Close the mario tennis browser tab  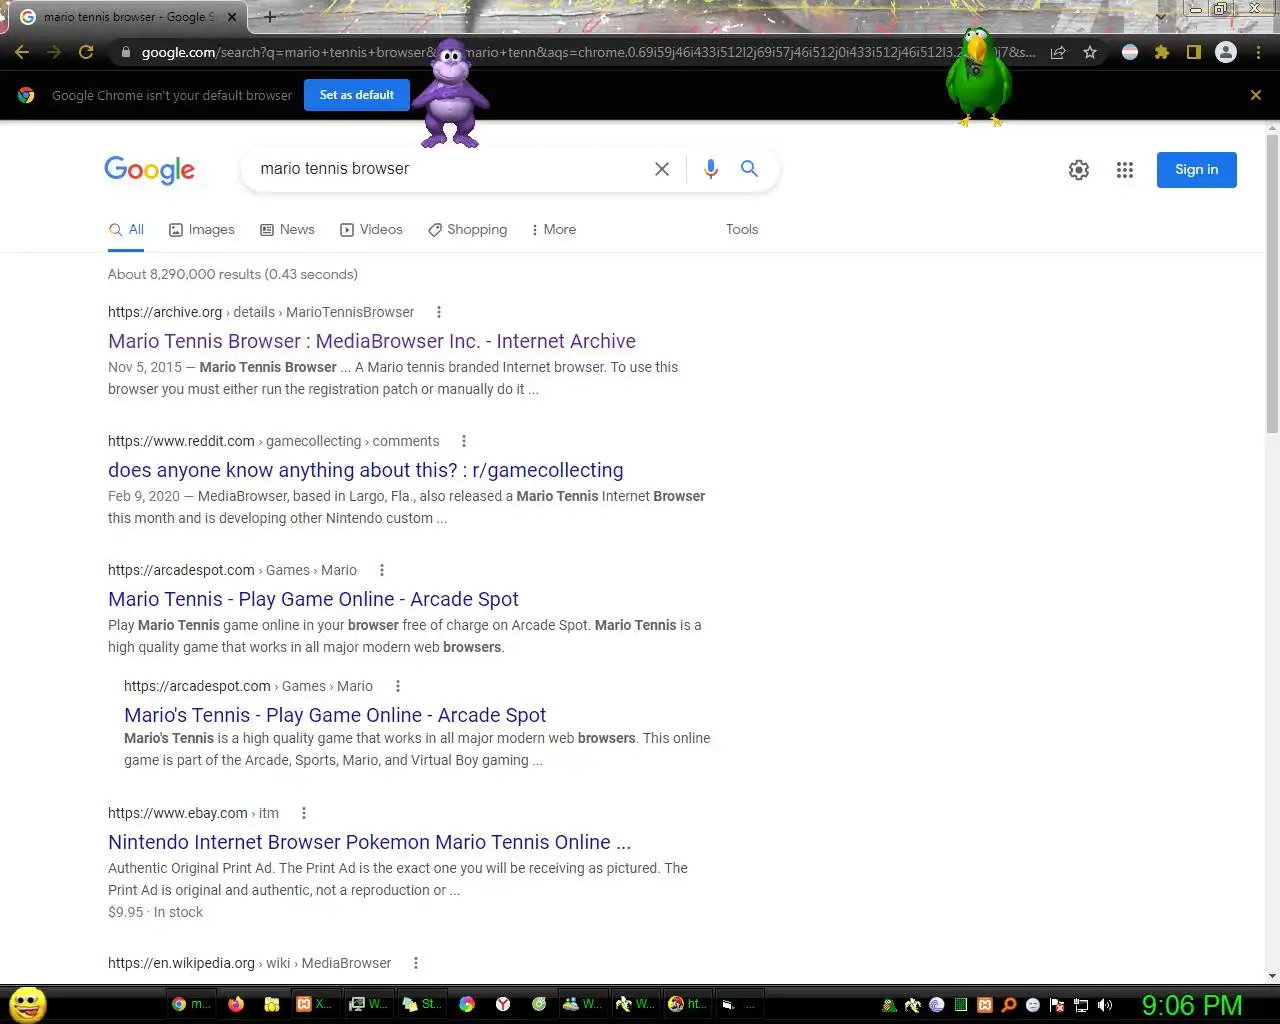tap(232, 17)
